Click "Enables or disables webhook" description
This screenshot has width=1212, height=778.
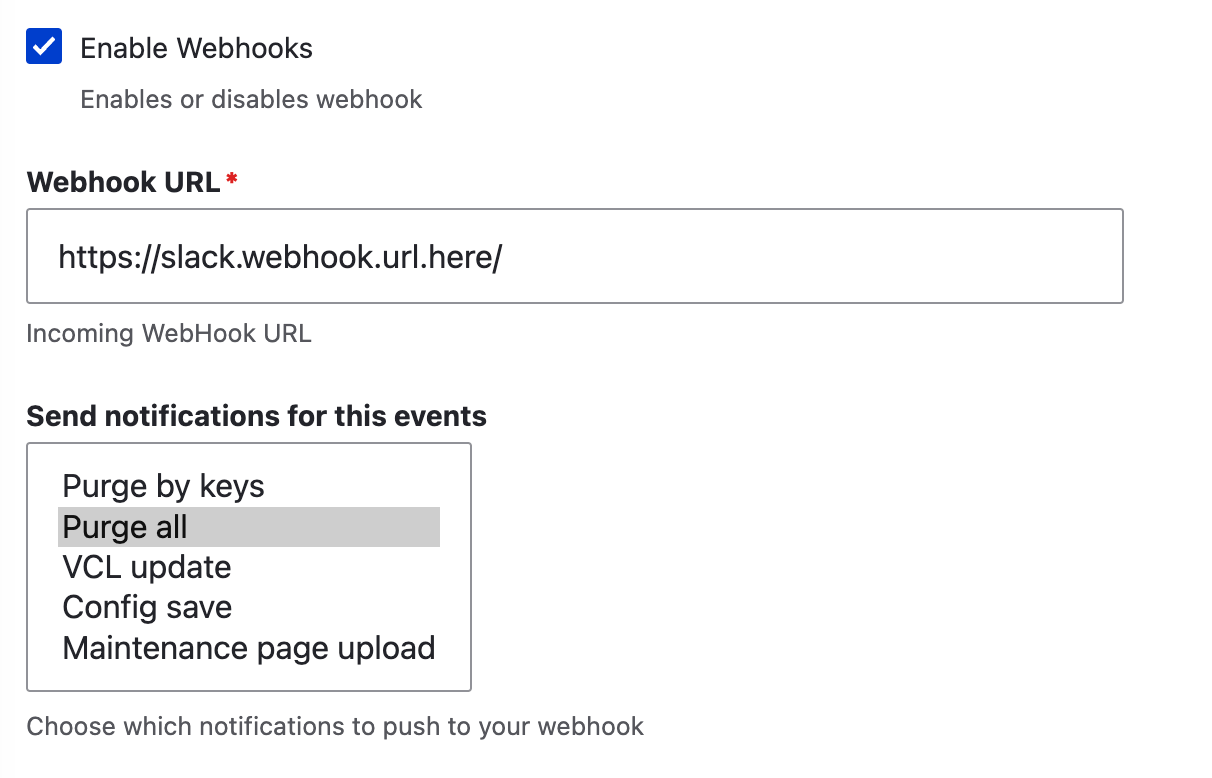point(251,100)
